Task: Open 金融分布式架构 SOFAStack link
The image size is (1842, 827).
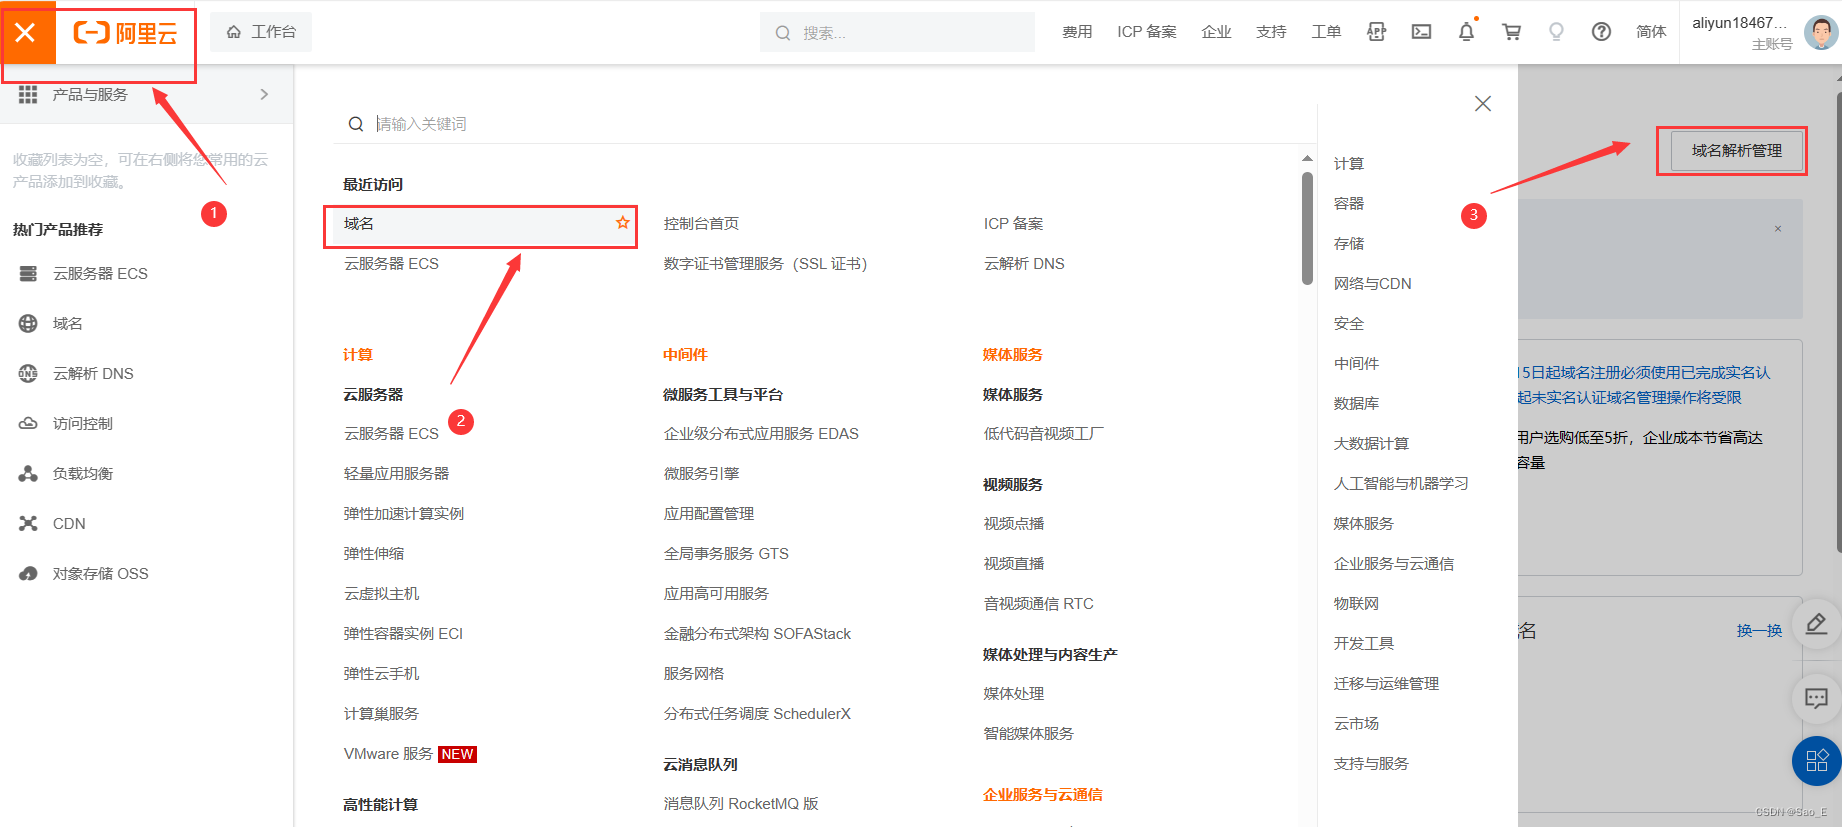Action: coord(757,634)
